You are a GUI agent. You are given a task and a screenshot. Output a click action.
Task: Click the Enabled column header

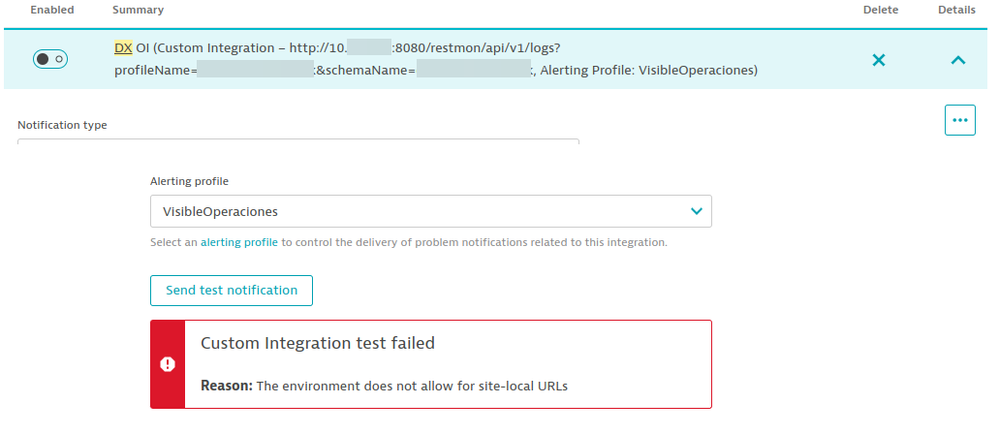52,10
